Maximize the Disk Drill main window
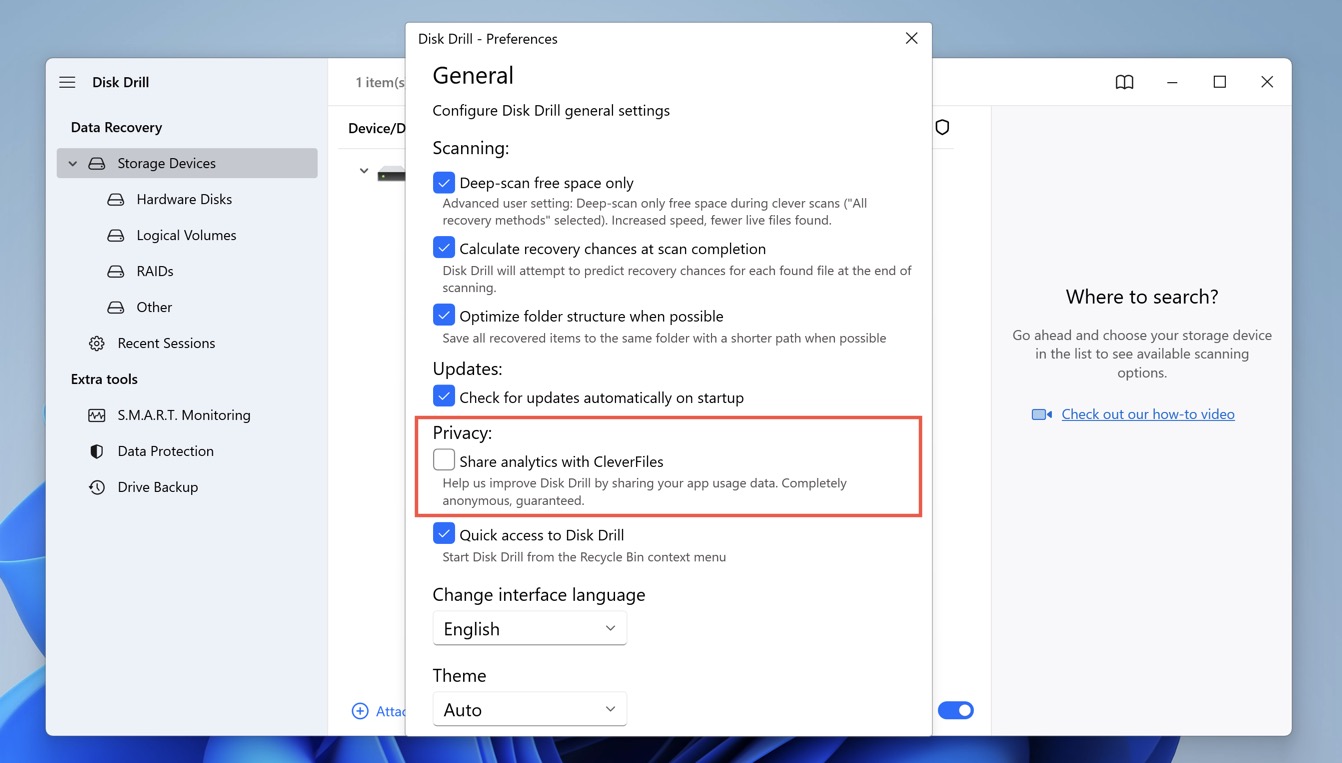 coord(1219,82)
